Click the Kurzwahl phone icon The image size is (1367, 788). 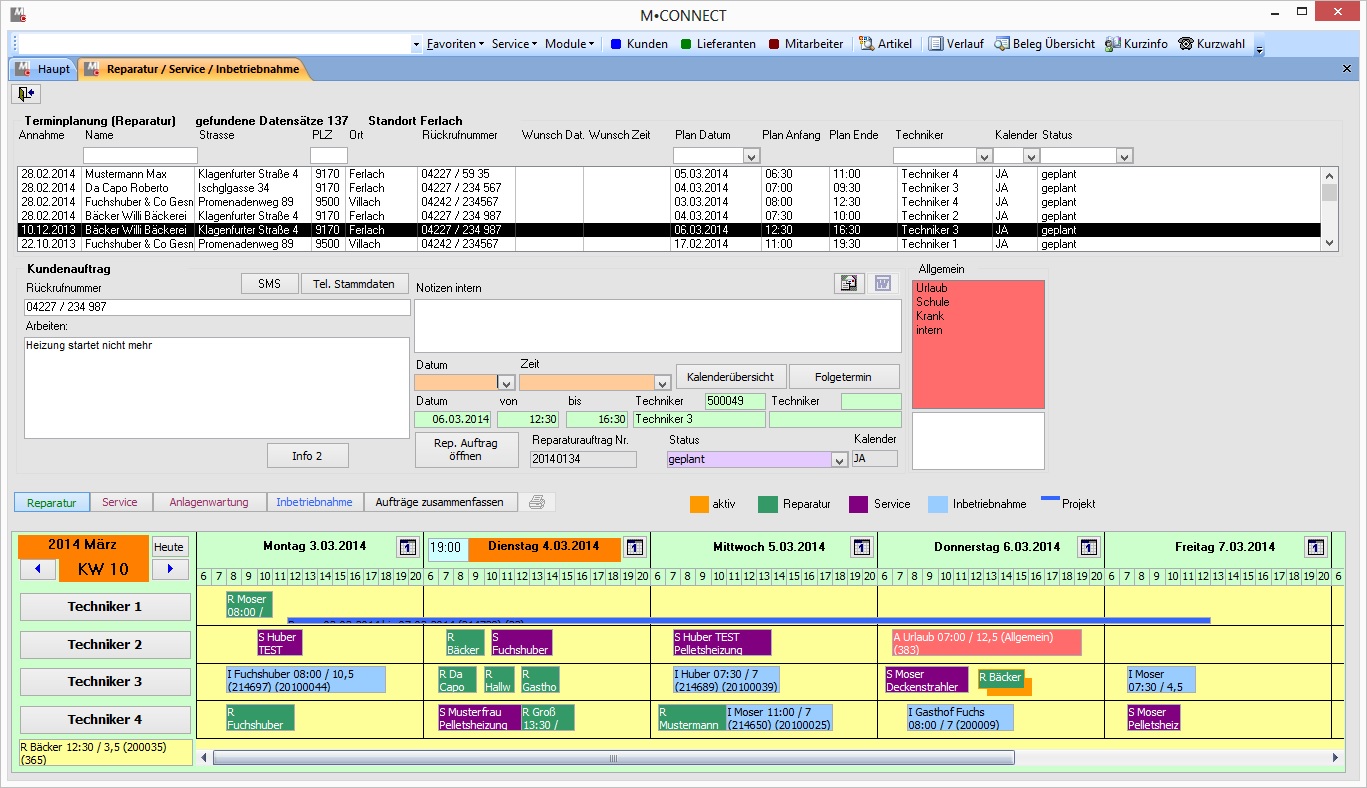coord(1186,44)
